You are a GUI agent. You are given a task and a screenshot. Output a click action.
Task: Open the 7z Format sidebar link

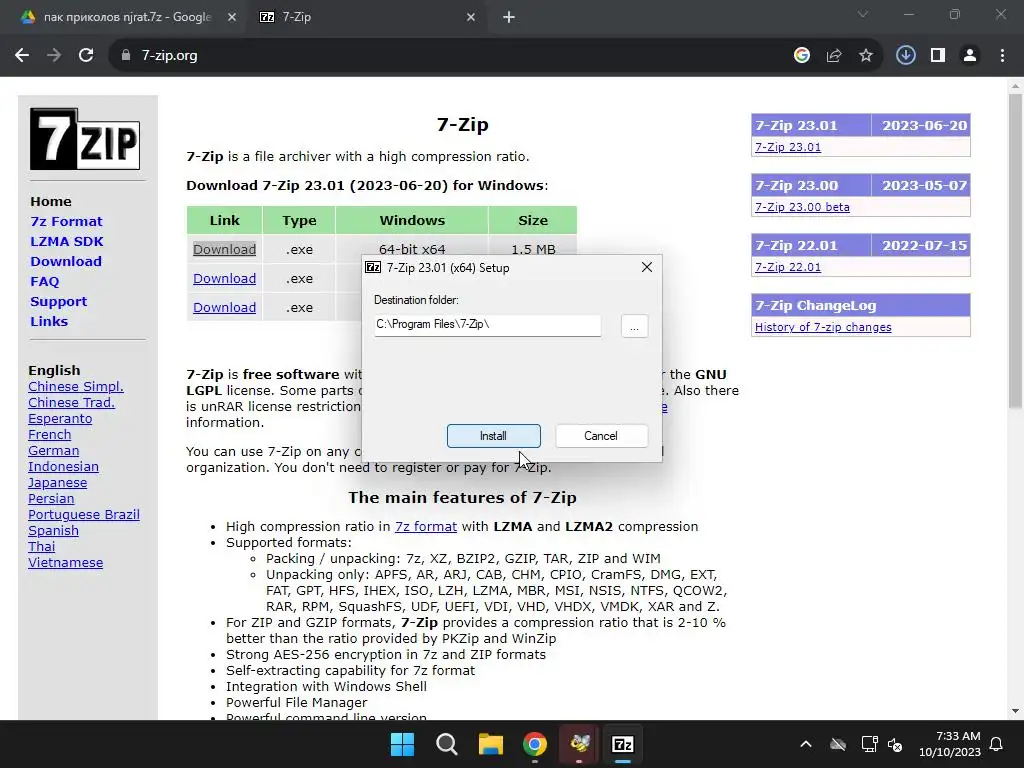[x=67, y=221]
